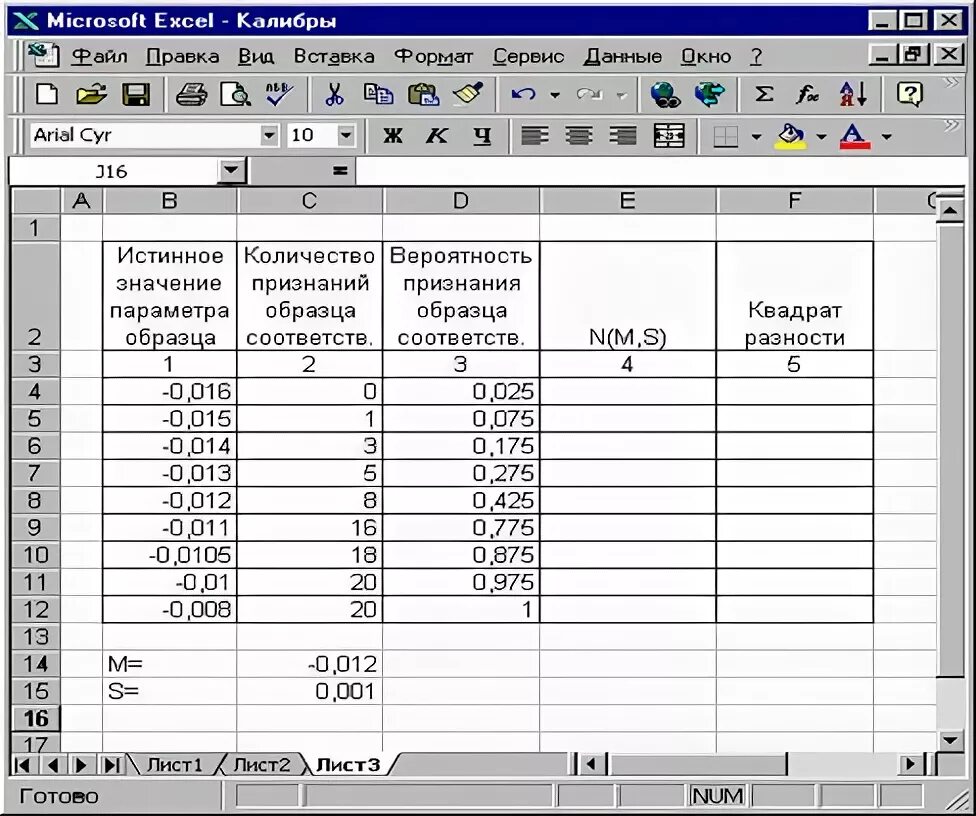This screenshot has height=816, width=976.
Task: Open the Файл menu
Action: [99, 56]
